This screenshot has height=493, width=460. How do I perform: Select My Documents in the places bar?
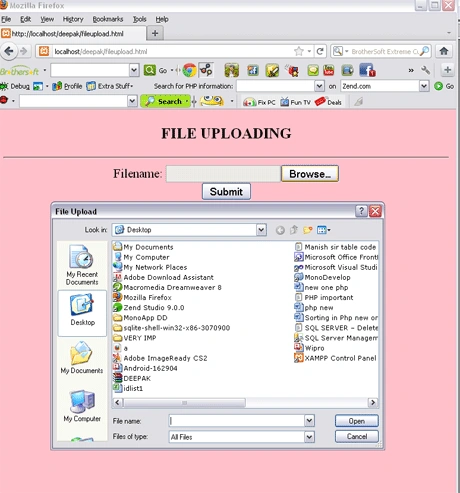point(82,358)
